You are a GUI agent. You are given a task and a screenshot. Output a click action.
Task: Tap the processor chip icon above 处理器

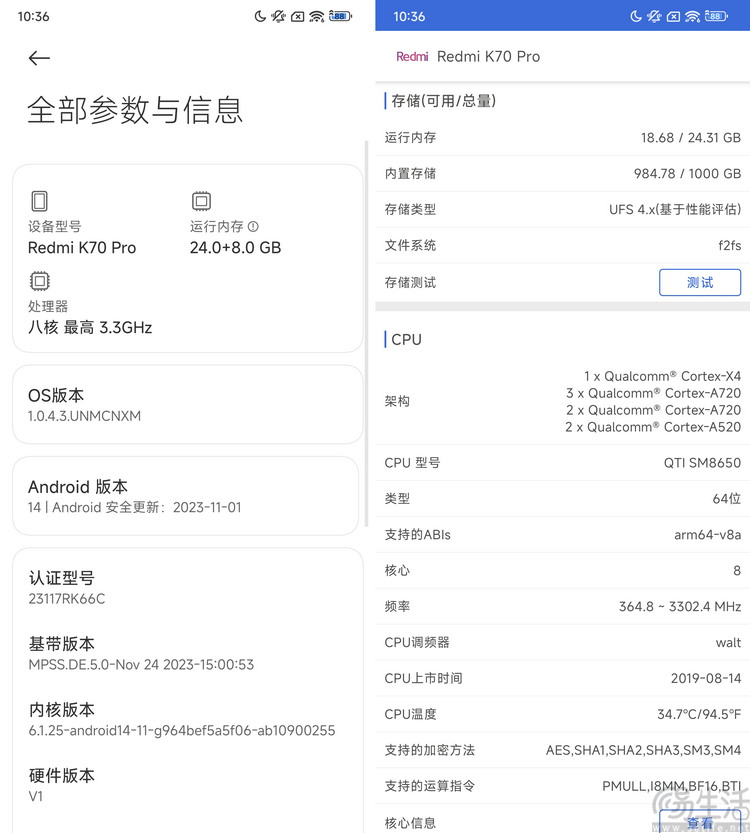point(39,281)
